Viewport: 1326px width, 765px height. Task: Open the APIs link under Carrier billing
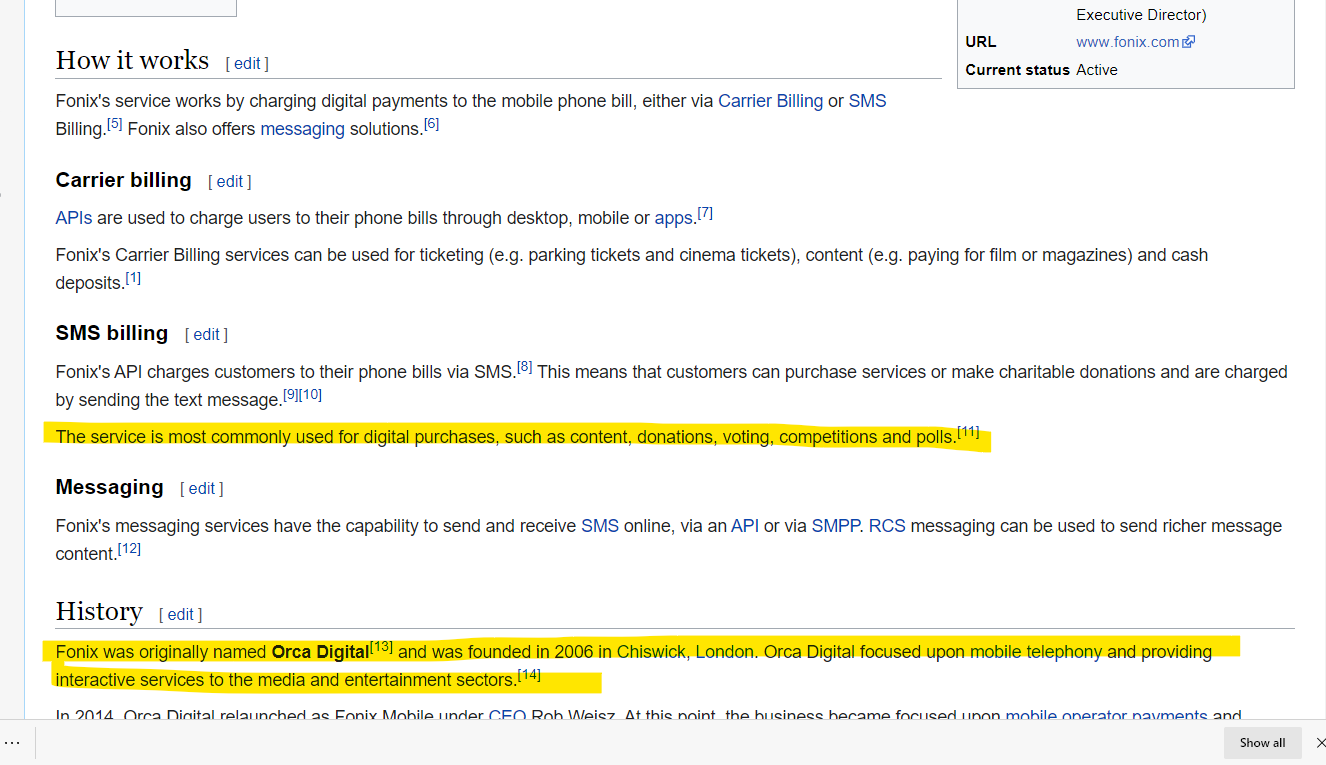click(x=74, y=218)
